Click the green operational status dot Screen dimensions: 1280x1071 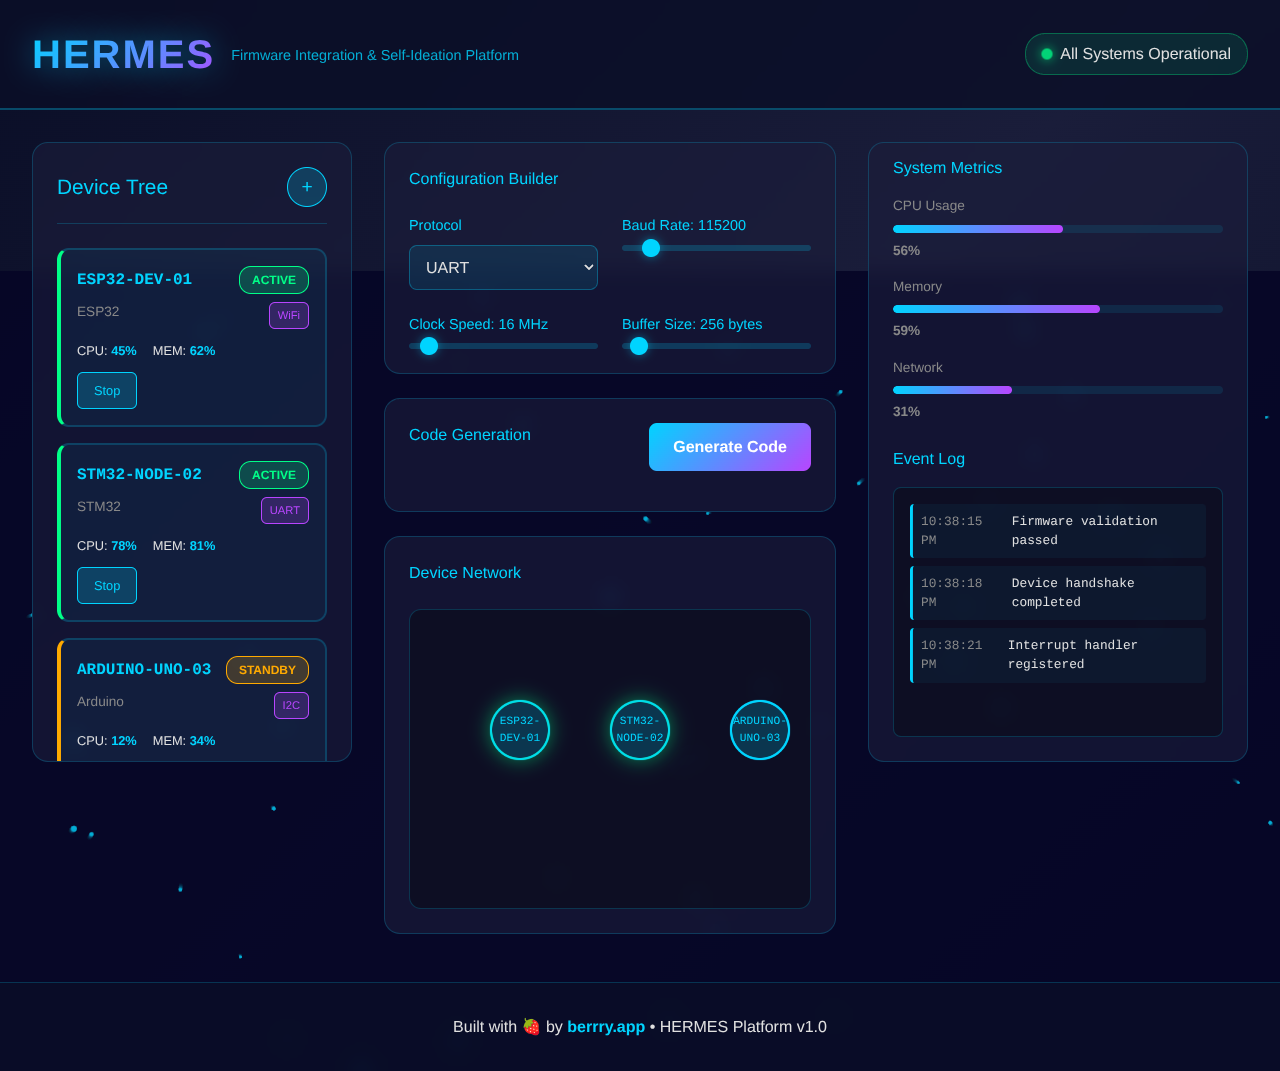1046,54
